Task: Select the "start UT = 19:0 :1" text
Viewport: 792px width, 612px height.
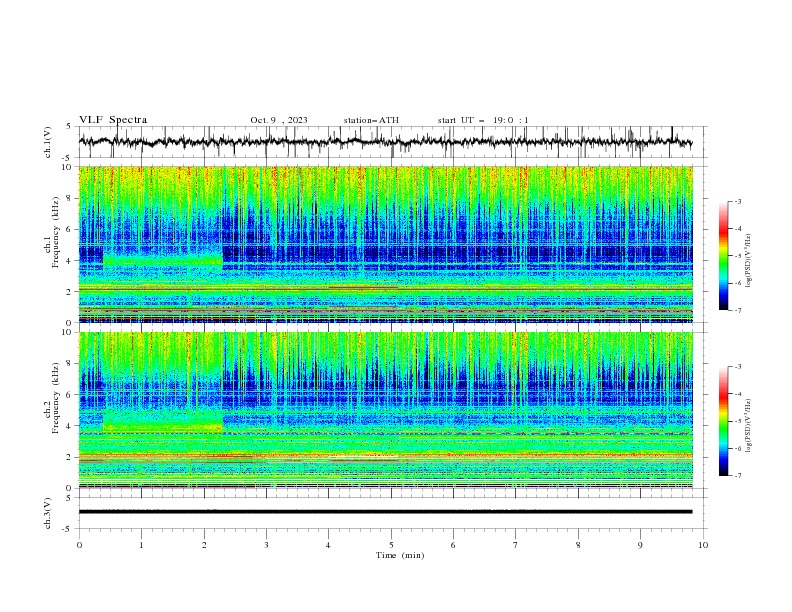Action: pyautogui.click(x=483, y=120)
